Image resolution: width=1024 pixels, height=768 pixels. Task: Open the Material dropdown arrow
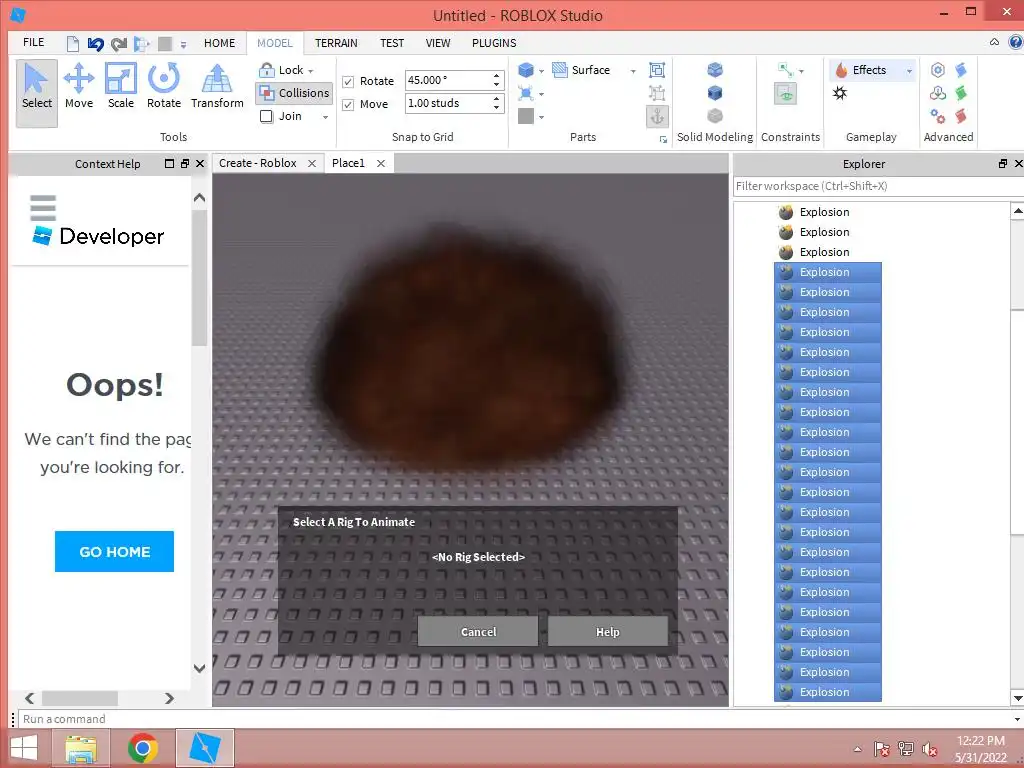541,94
